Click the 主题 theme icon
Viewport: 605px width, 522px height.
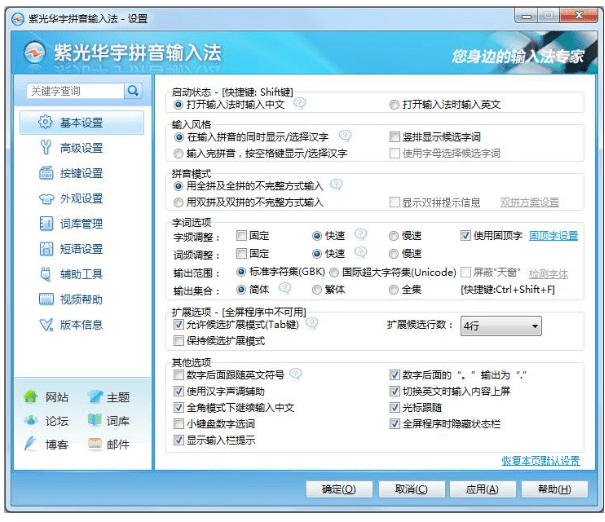(95, 396)
